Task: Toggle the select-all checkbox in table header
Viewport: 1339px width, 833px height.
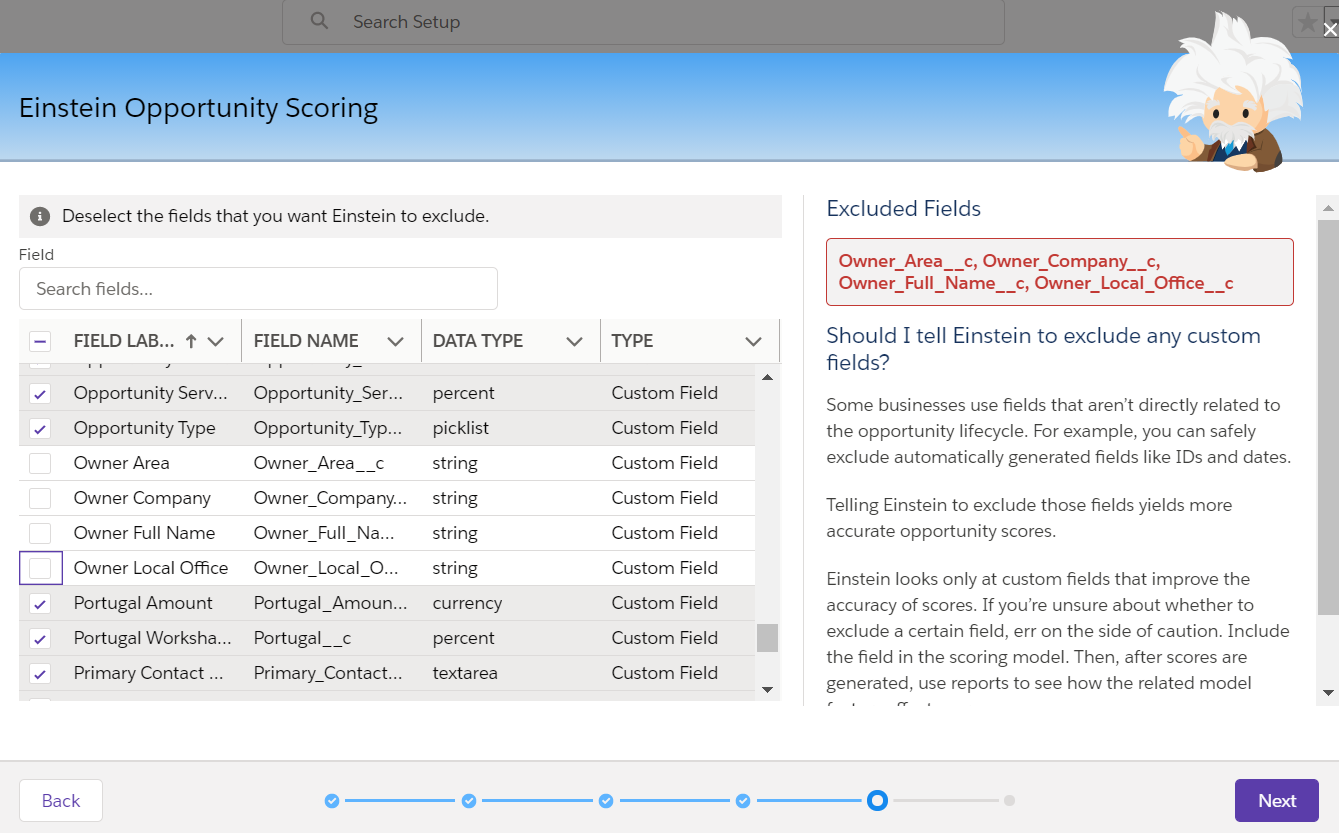Action: coord(40,341)
